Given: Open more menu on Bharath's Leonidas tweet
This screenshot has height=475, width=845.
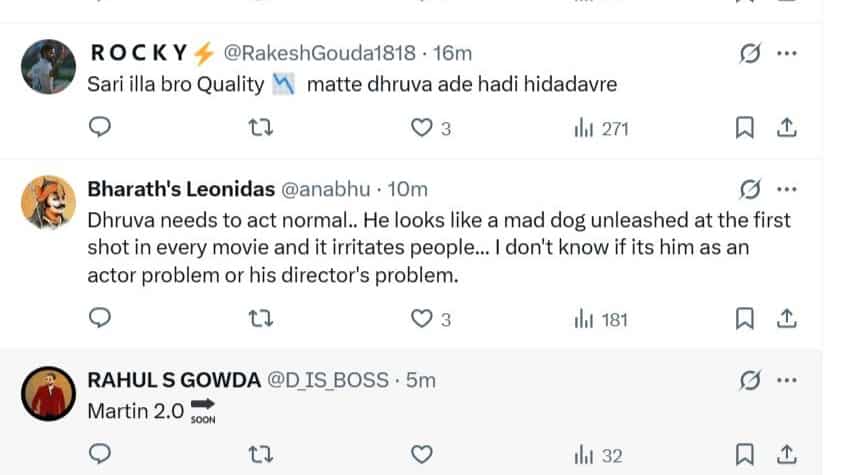Looking at the screenshot, I should (787, 189).
